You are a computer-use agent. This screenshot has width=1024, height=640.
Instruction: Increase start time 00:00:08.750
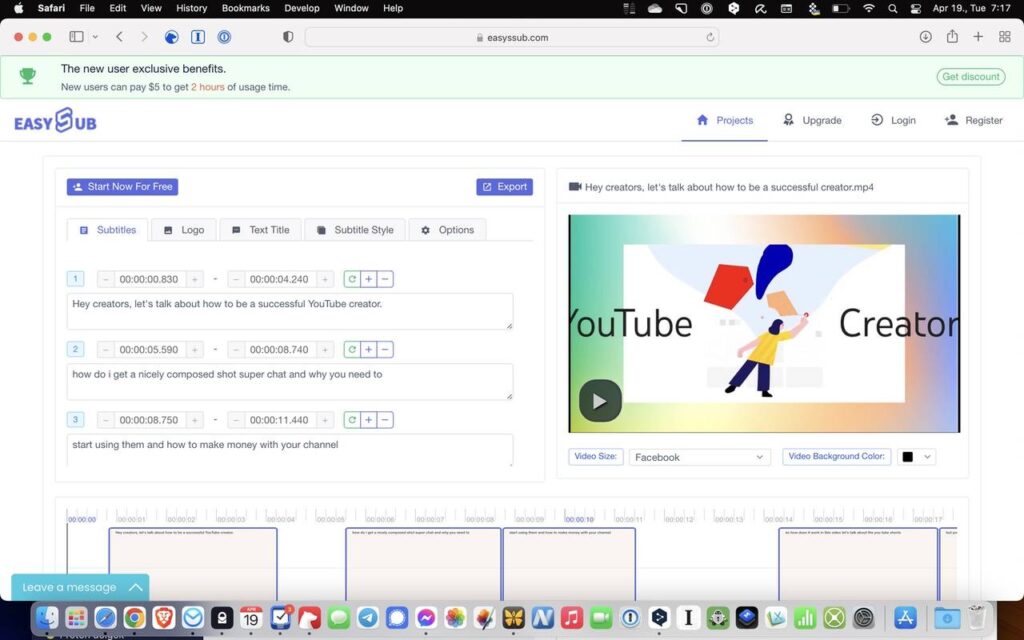194,421
